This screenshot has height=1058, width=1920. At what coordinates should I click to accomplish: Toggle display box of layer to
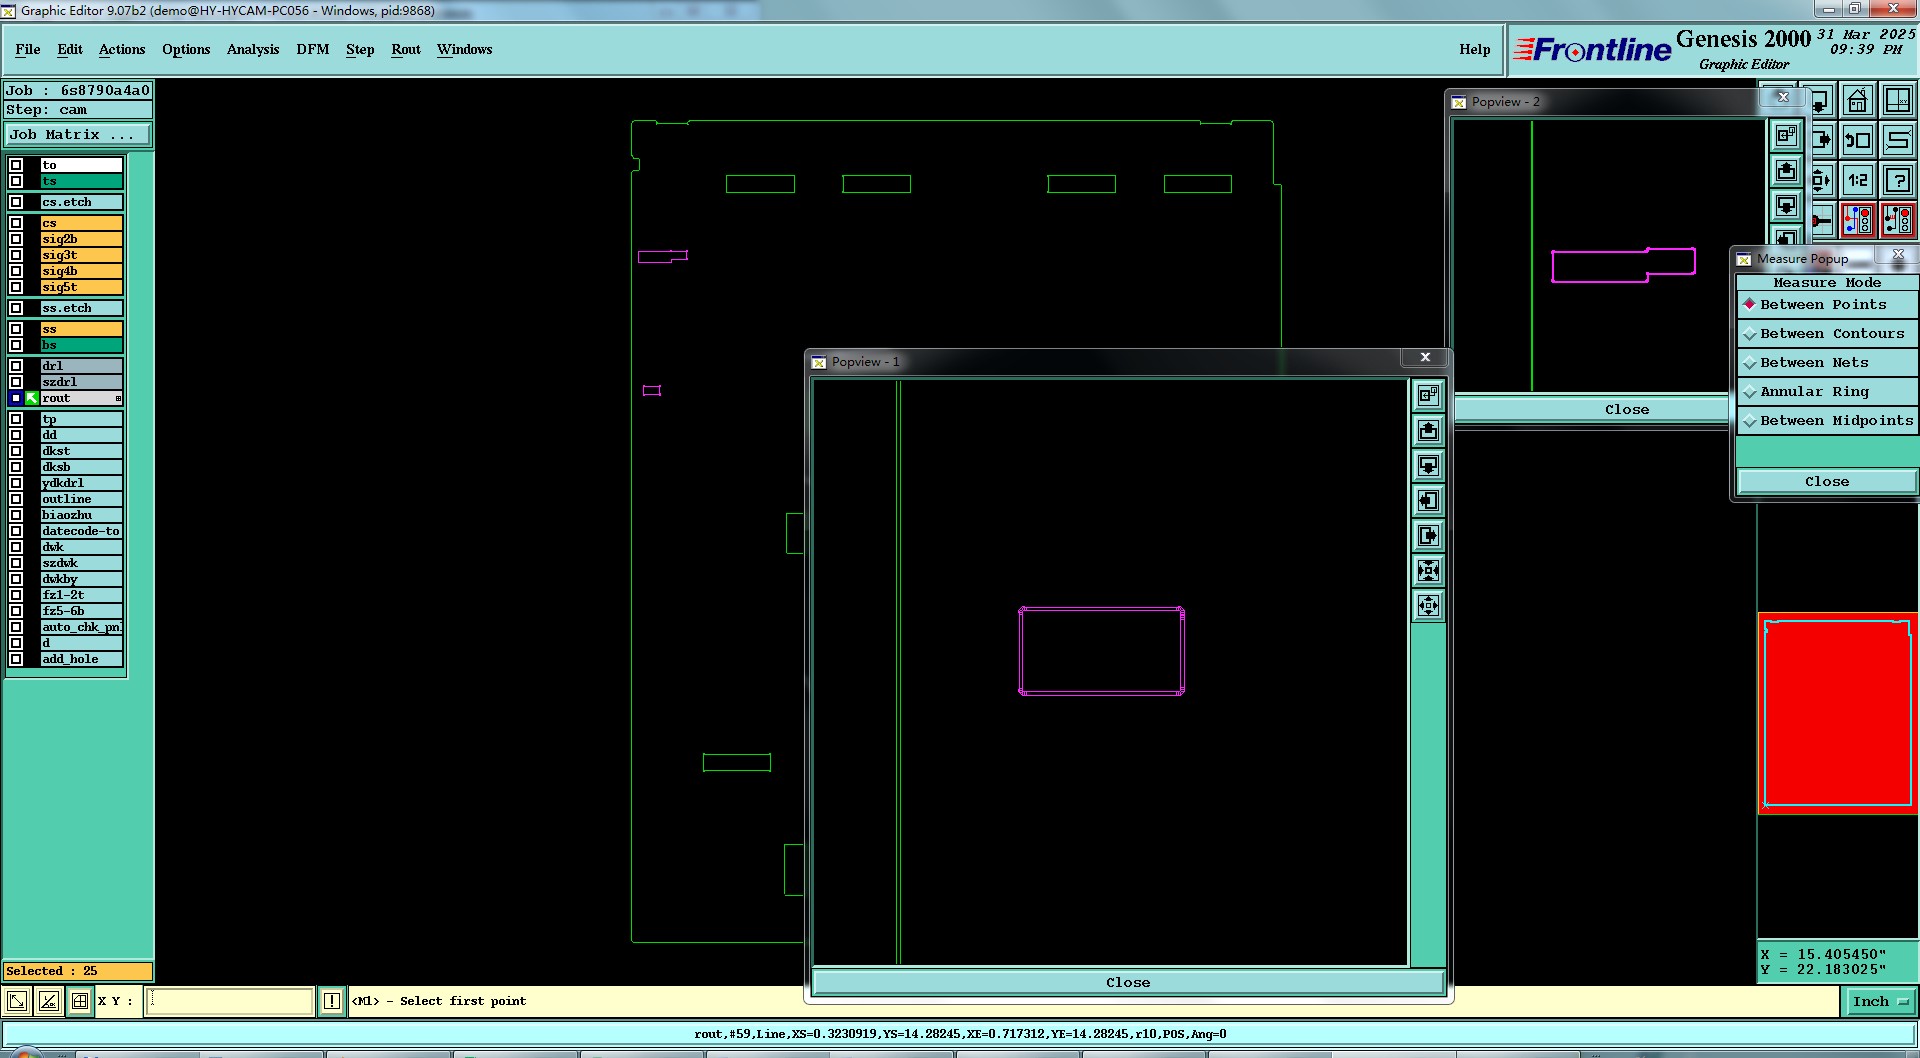pos(16,165)
